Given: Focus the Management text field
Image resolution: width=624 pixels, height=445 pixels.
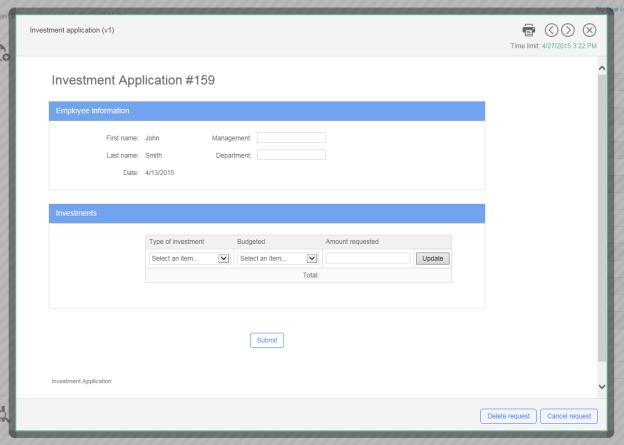Looking at the screenshot, I should coord(291,138).
